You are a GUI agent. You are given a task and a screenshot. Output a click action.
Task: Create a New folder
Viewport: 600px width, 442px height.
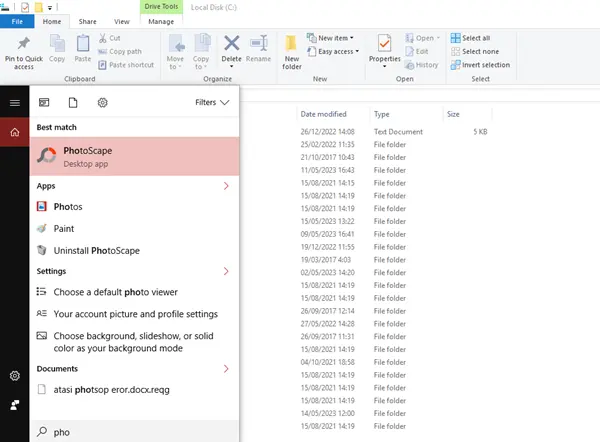click(x=292, y=52)
